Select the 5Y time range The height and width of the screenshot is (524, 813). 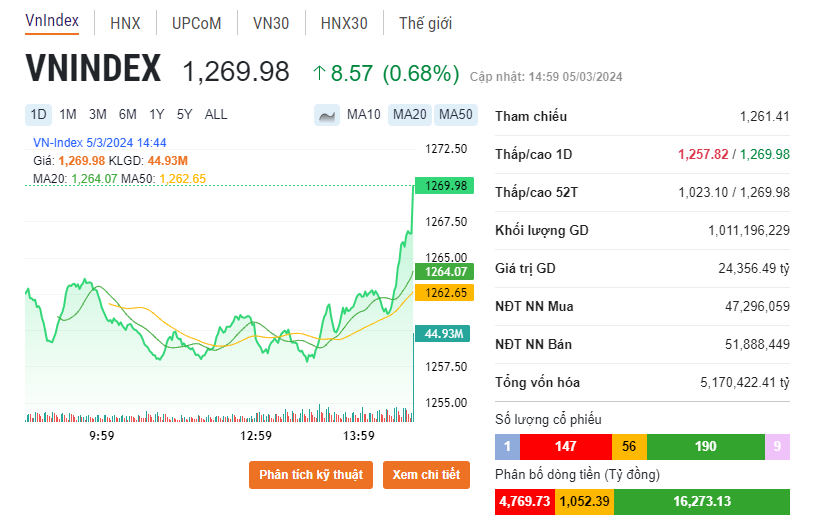point(185,115)
